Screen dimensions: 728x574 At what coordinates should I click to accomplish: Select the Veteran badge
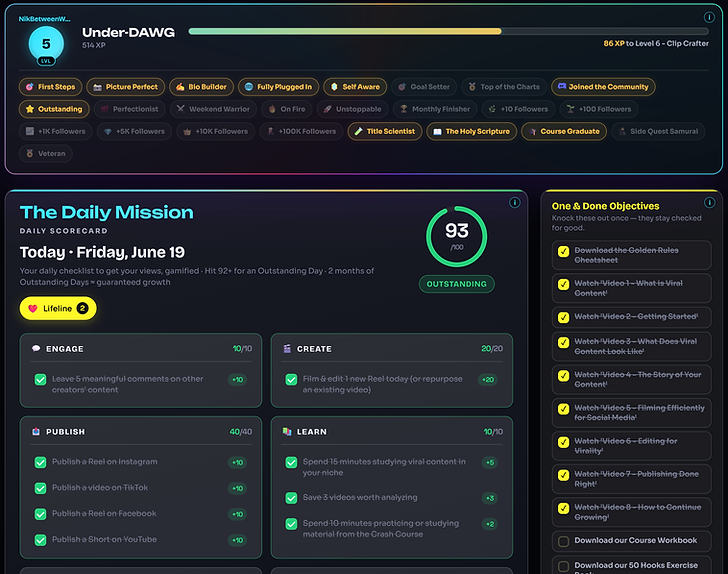(46, 154)
